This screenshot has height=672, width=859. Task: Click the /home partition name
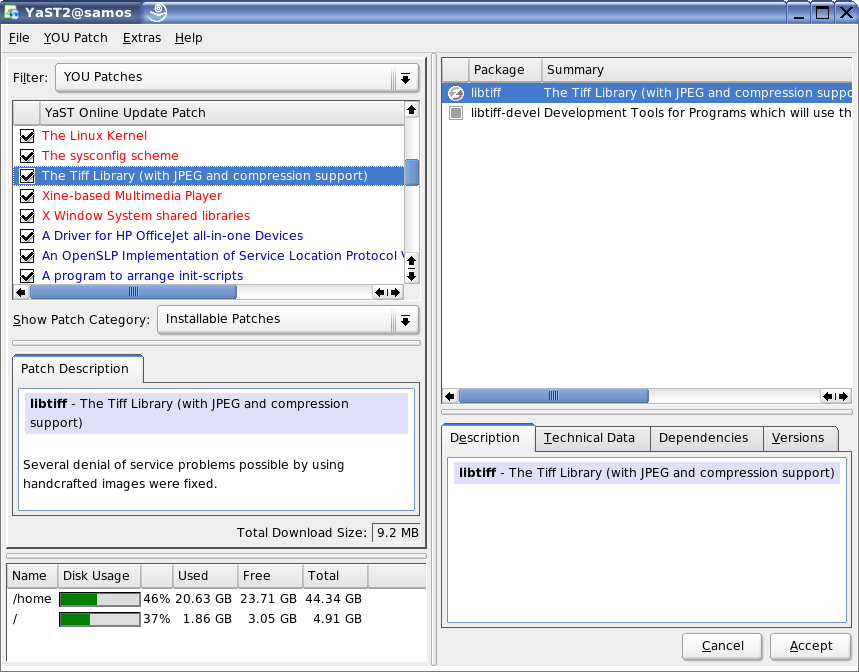point(32,599)
